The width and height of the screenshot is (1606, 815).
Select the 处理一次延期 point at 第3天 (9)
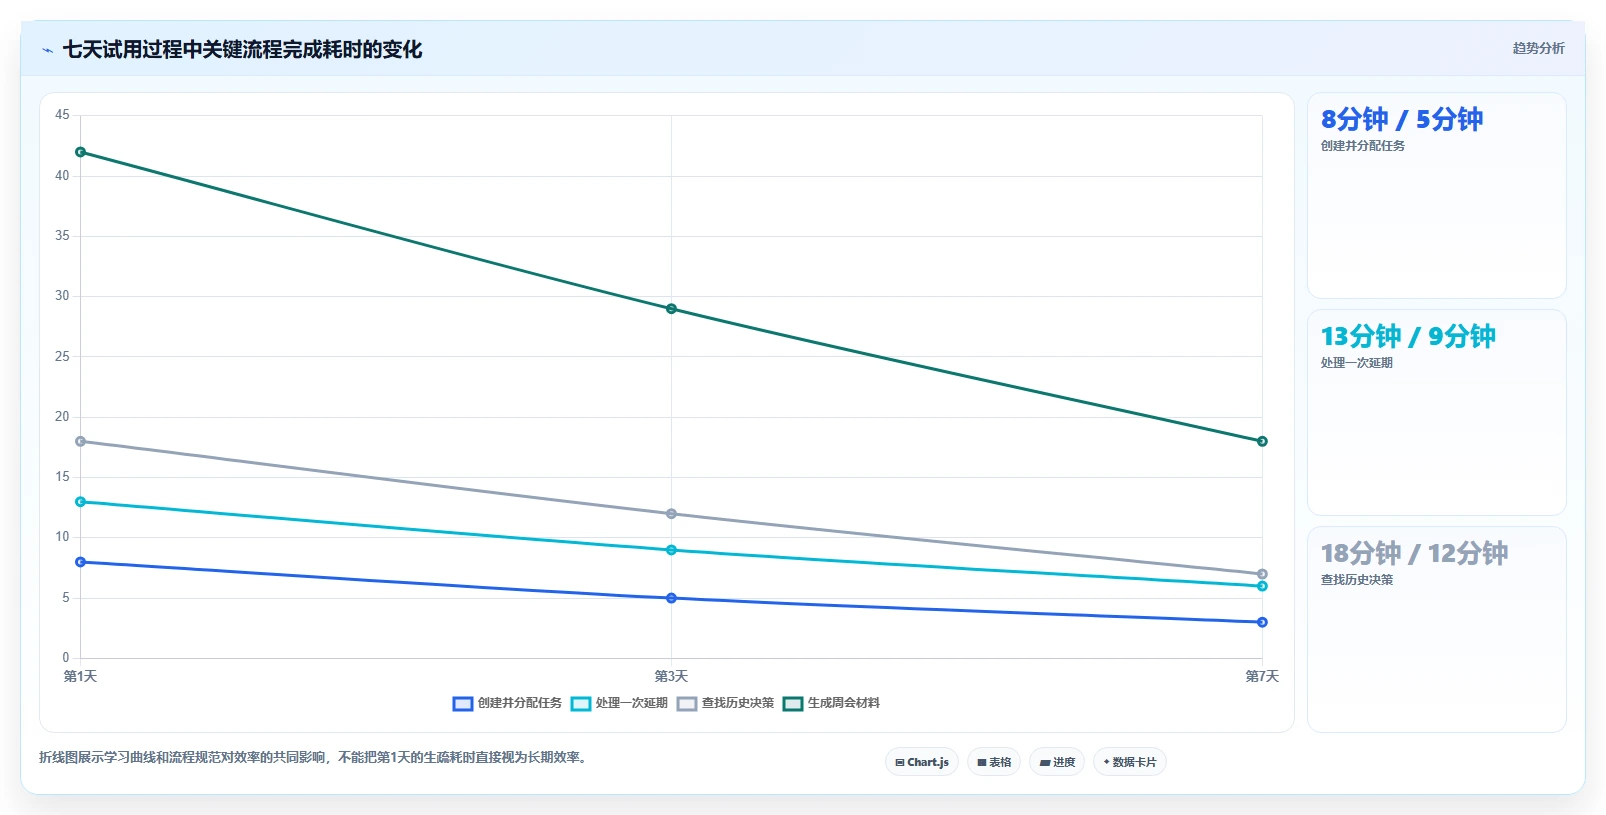point(671,550)
